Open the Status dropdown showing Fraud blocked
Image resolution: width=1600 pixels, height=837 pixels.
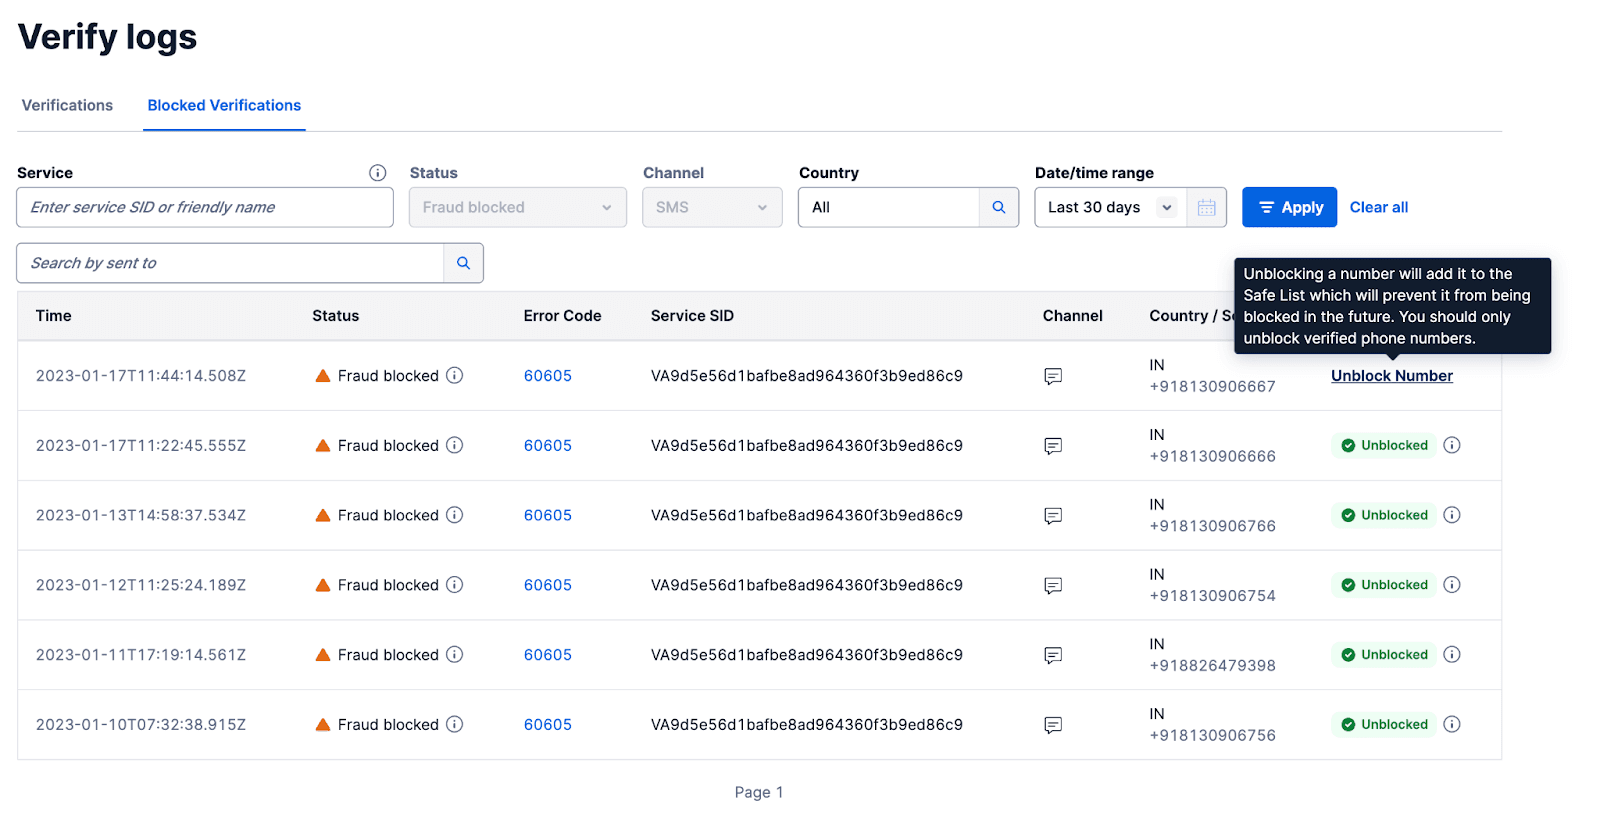tap(517, 208)
